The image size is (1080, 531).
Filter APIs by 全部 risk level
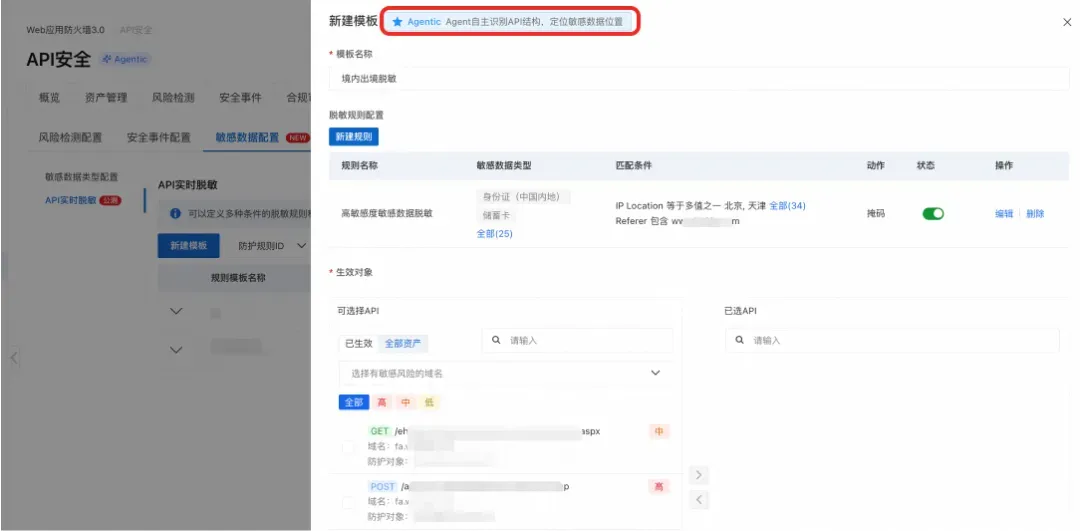354,402
